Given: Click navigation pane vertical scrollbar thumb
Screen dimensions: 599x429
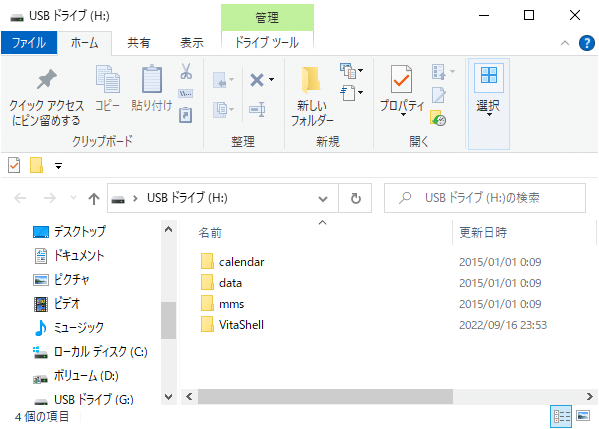Looking at the screenshot, I should click(168, 320).
